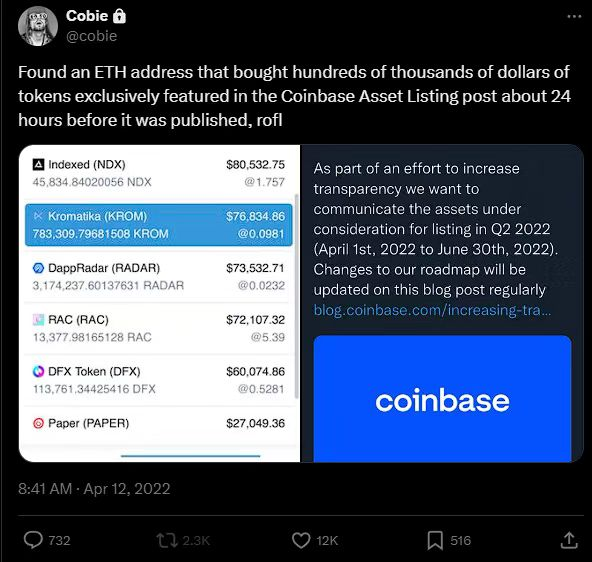Viewport: 592px width, 562px height.
Task: Like the tweet with heart icon
Action: pos(301,540)
